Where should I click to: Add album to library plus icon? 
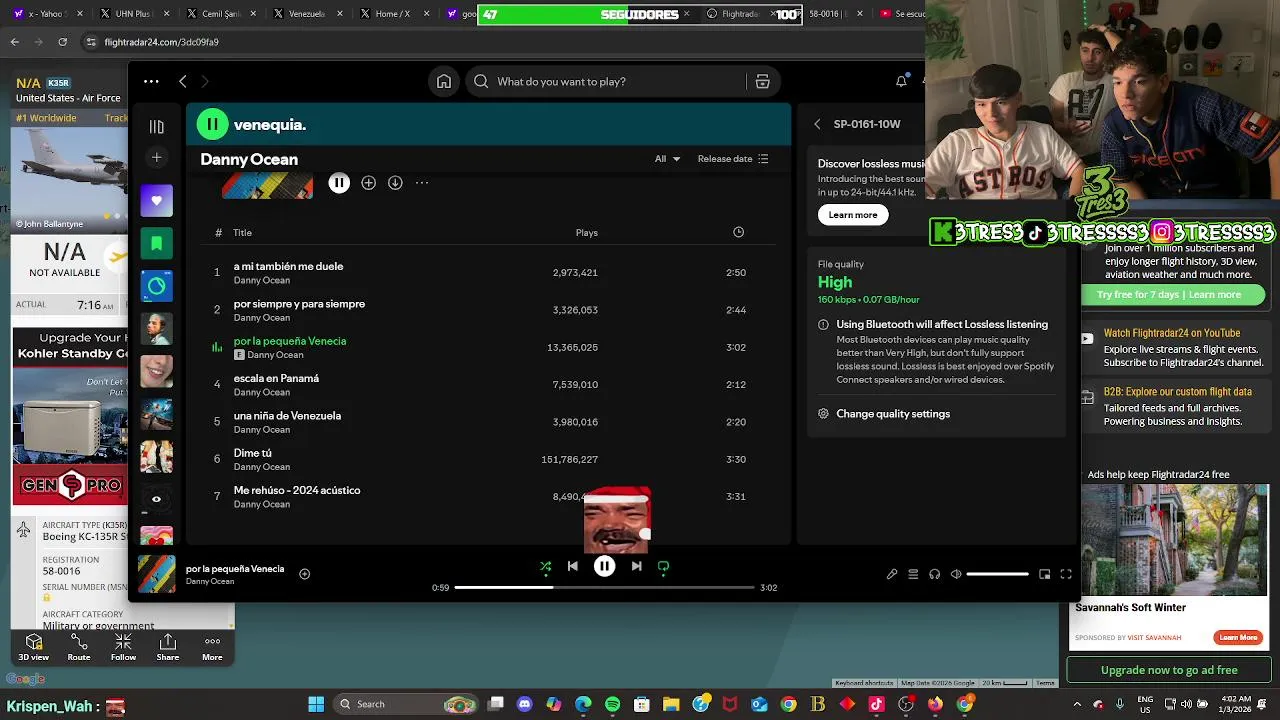click(368, 183)
